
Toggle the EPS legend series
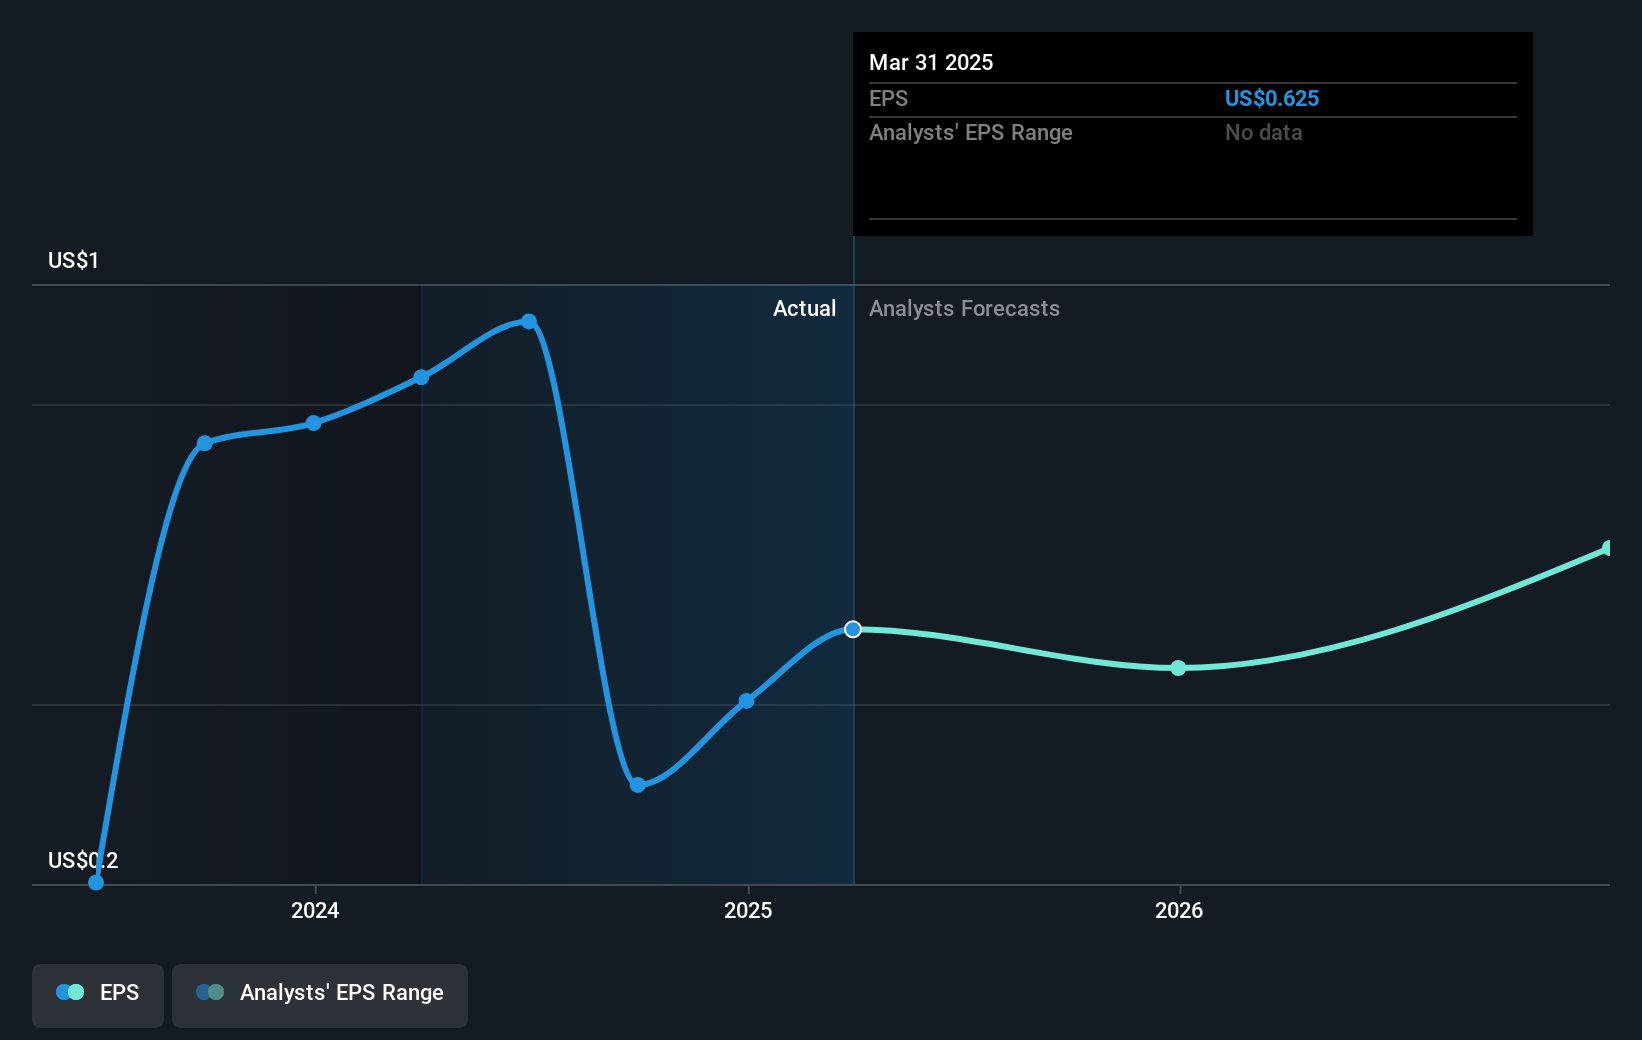click(x=98, y=995)
